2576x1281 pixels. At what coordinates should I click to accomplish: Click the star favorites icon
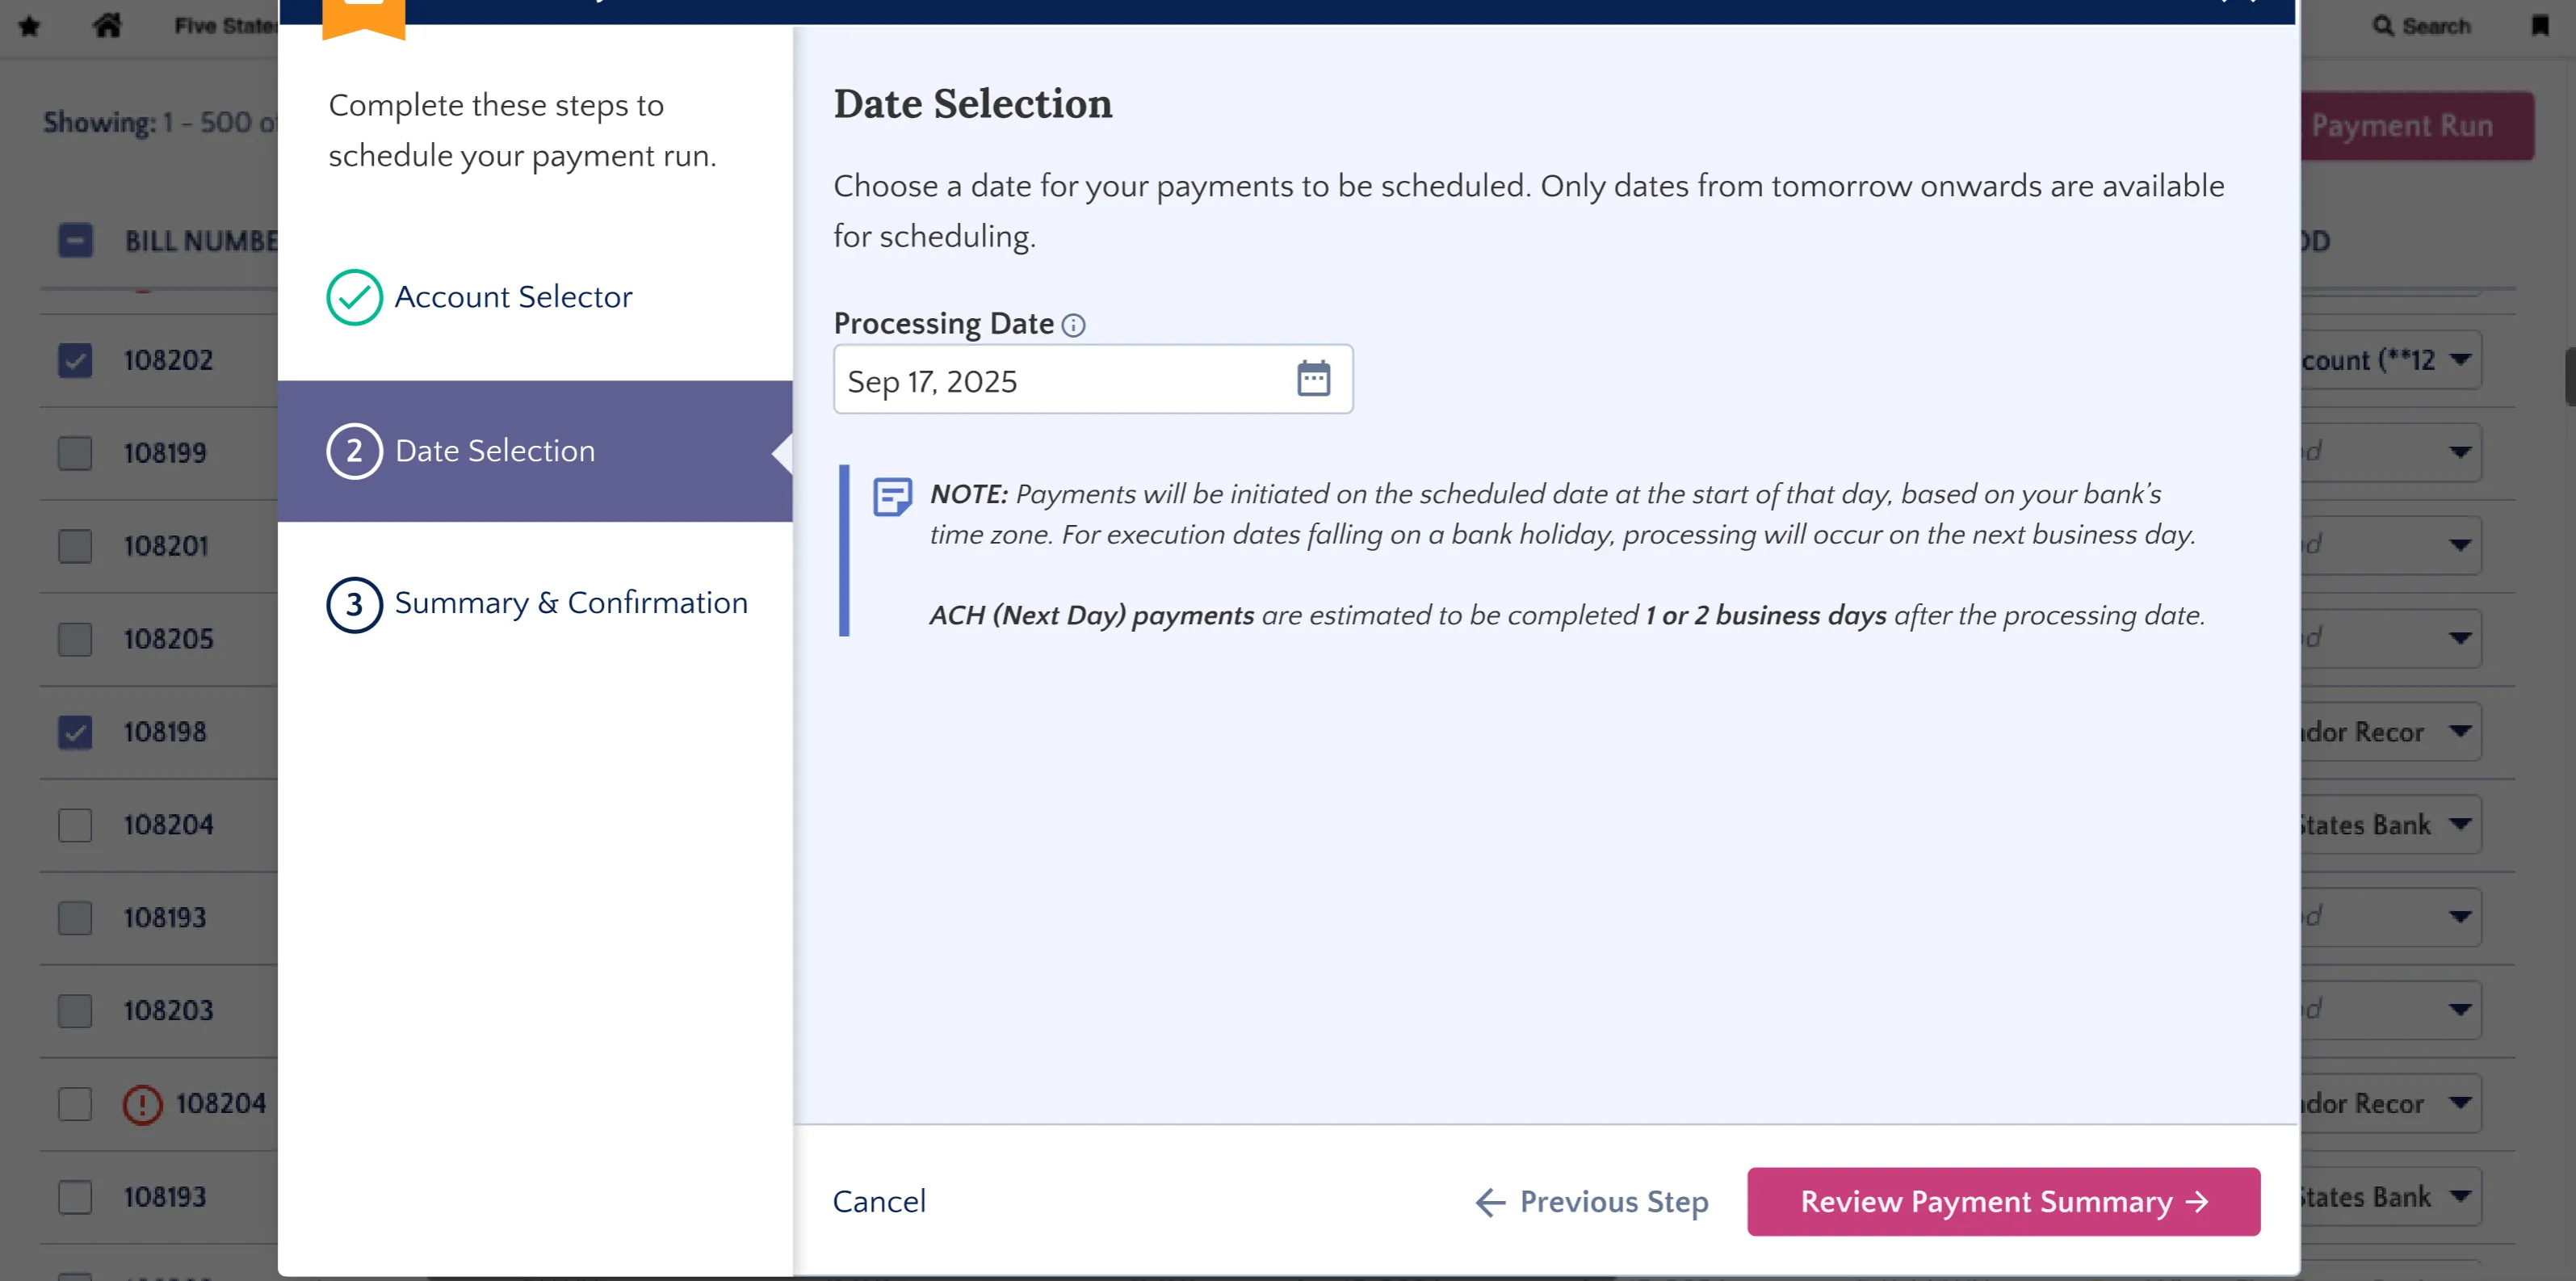tap(29, 26)
